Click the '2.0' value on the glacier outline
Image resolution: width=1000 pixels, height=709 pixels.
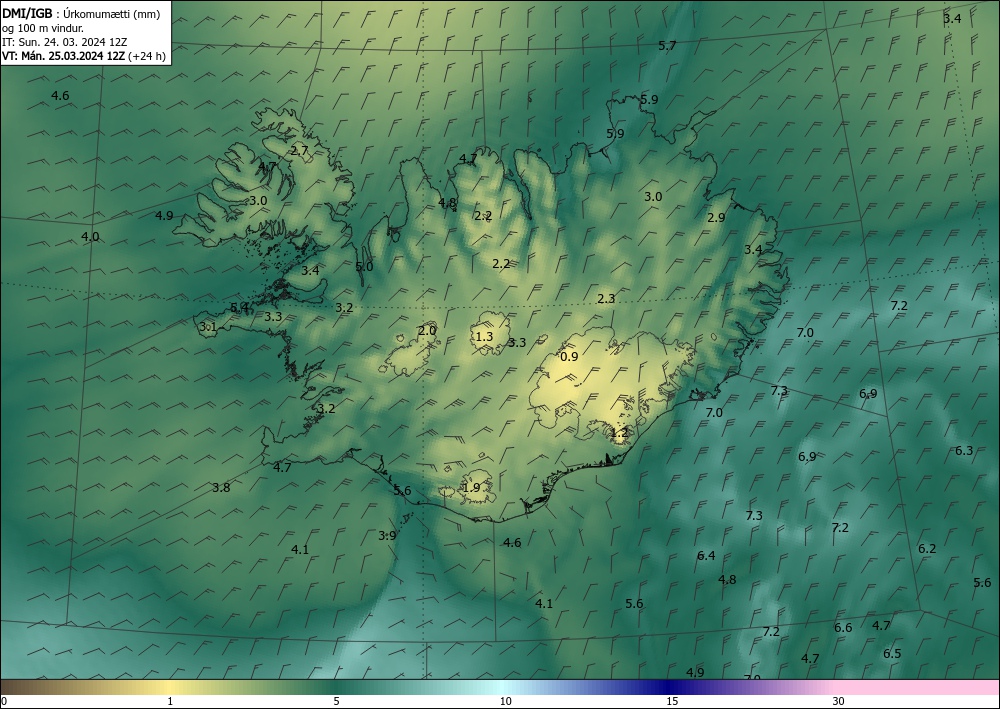tap(427, 330)
